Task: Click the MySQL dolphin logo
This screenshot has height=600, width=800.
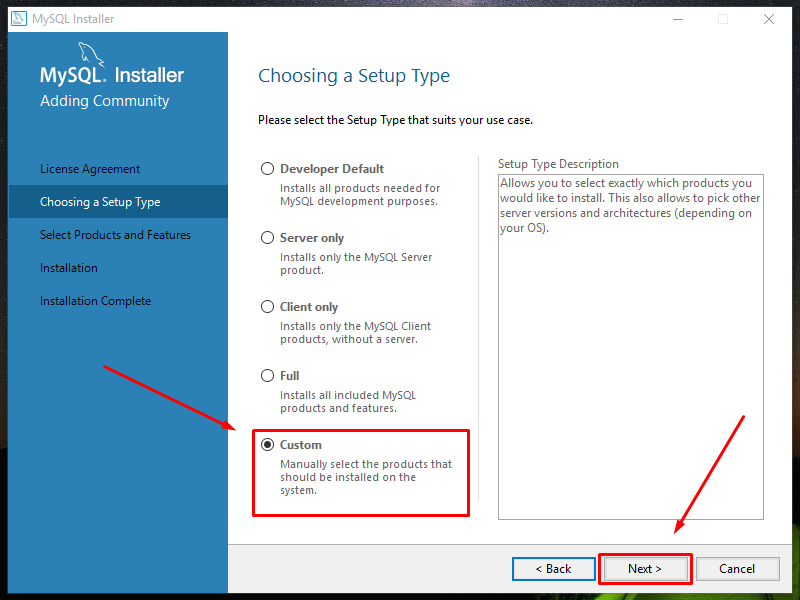Action: pos(91,54)
